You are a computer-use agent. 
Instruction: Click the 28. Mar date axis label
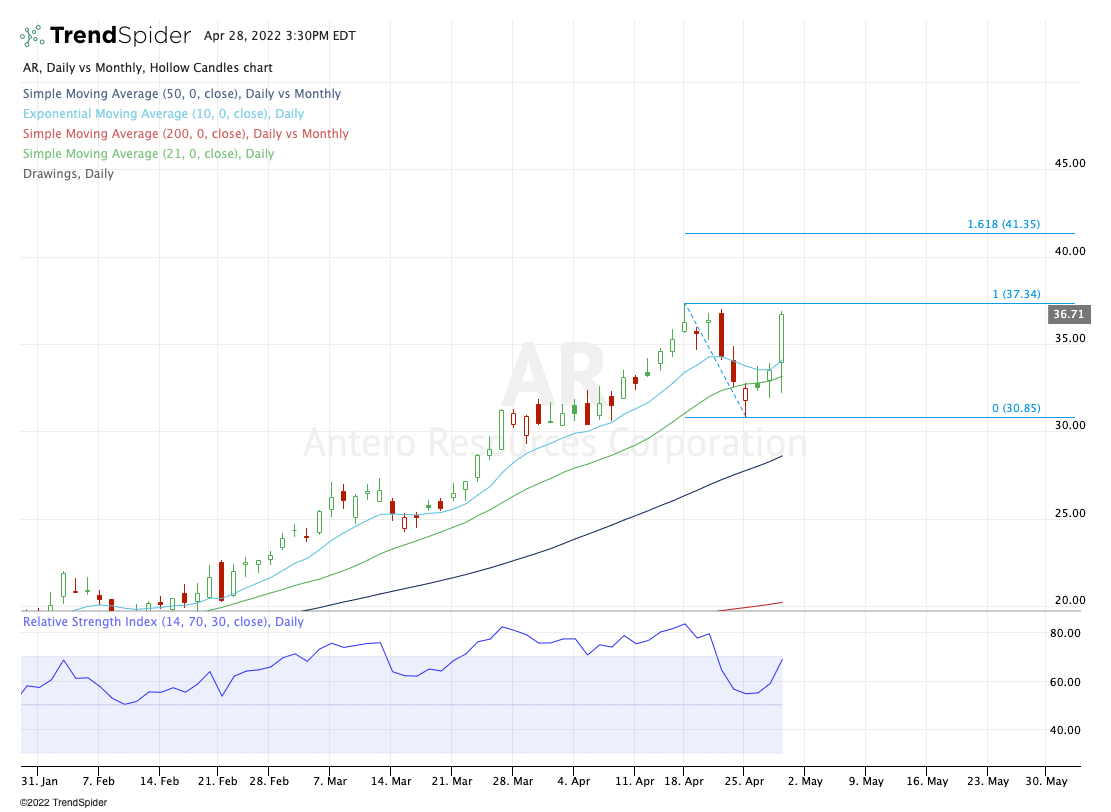(x=513, y=782)
